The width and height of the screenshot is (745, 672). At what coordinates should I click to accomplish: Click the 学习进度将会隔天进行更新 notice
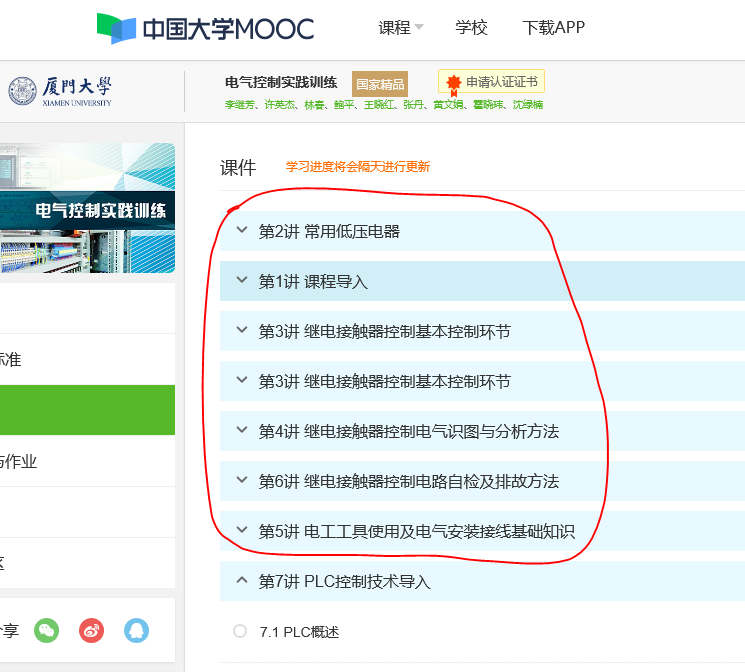pyautogui.click(x=358, y=167)
